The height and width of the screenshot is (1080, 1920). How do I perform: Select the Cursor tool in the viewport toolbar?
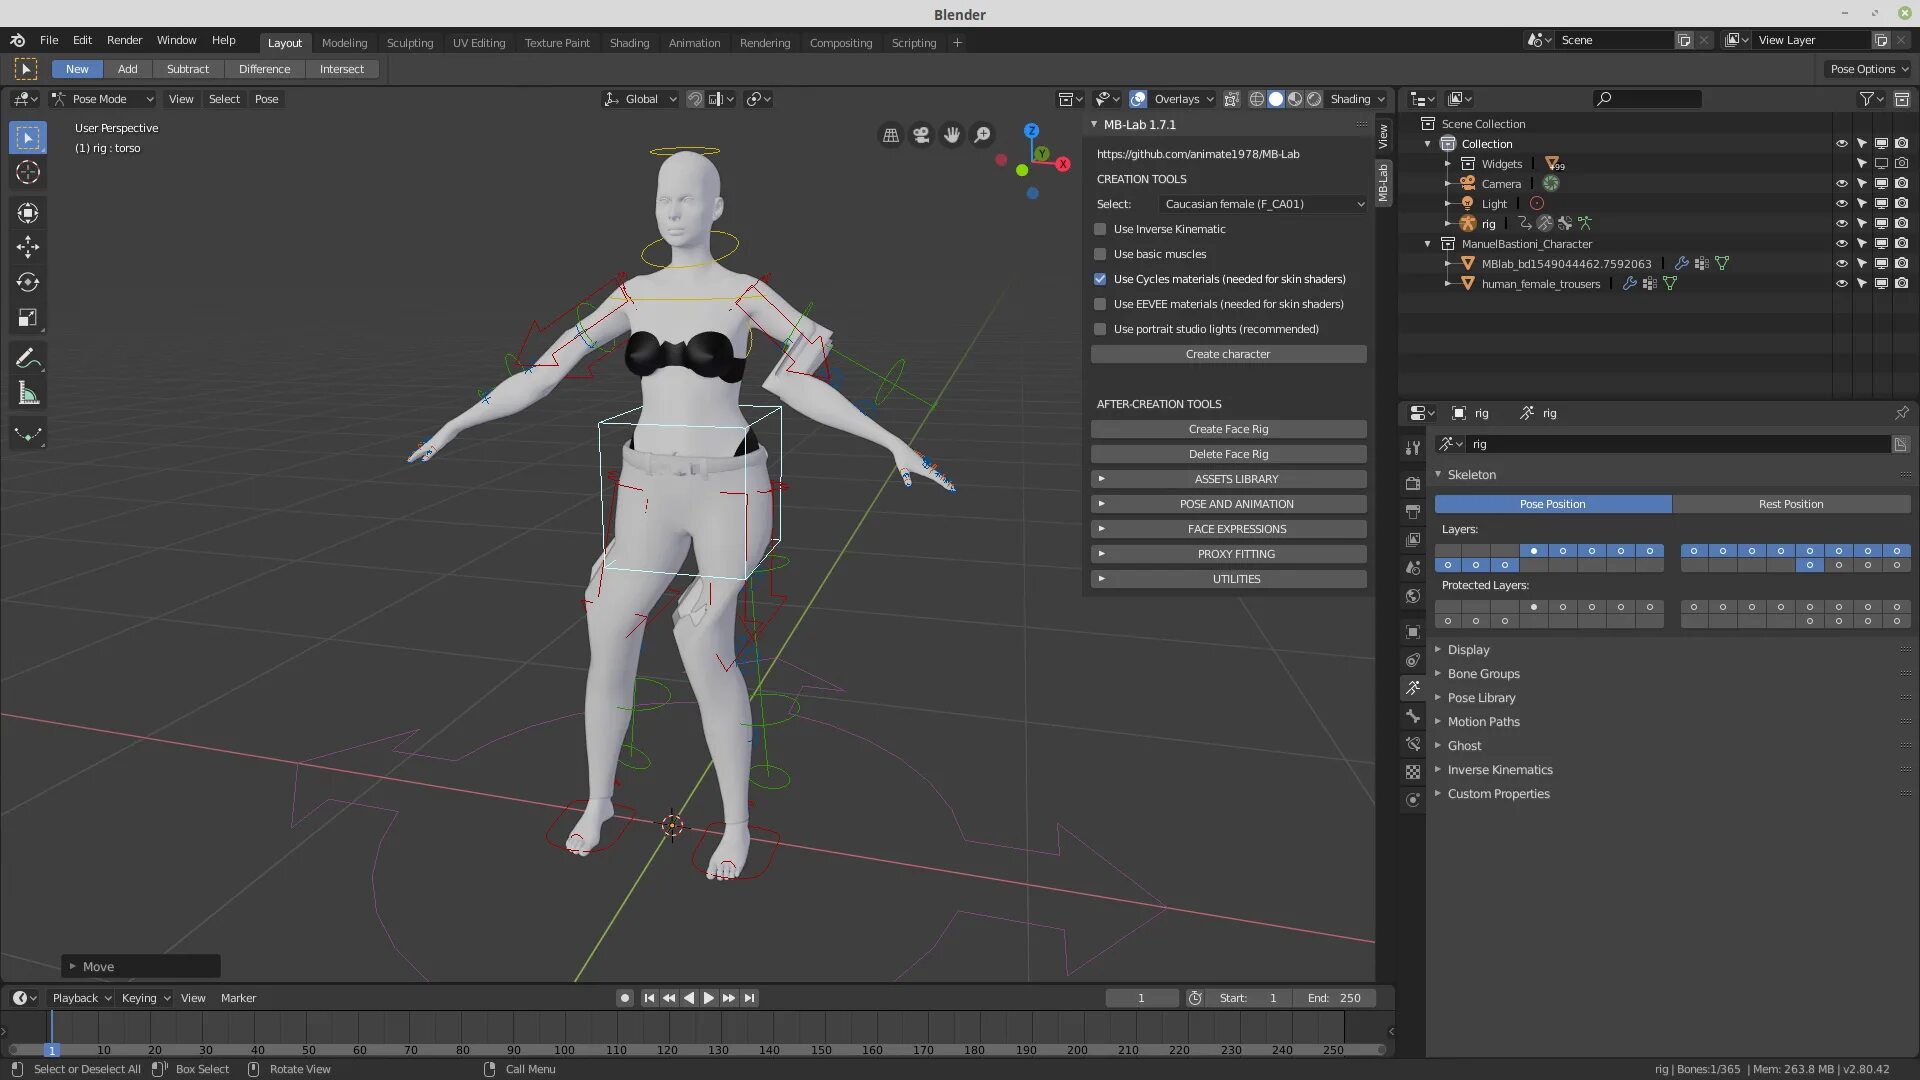(28, 173)
